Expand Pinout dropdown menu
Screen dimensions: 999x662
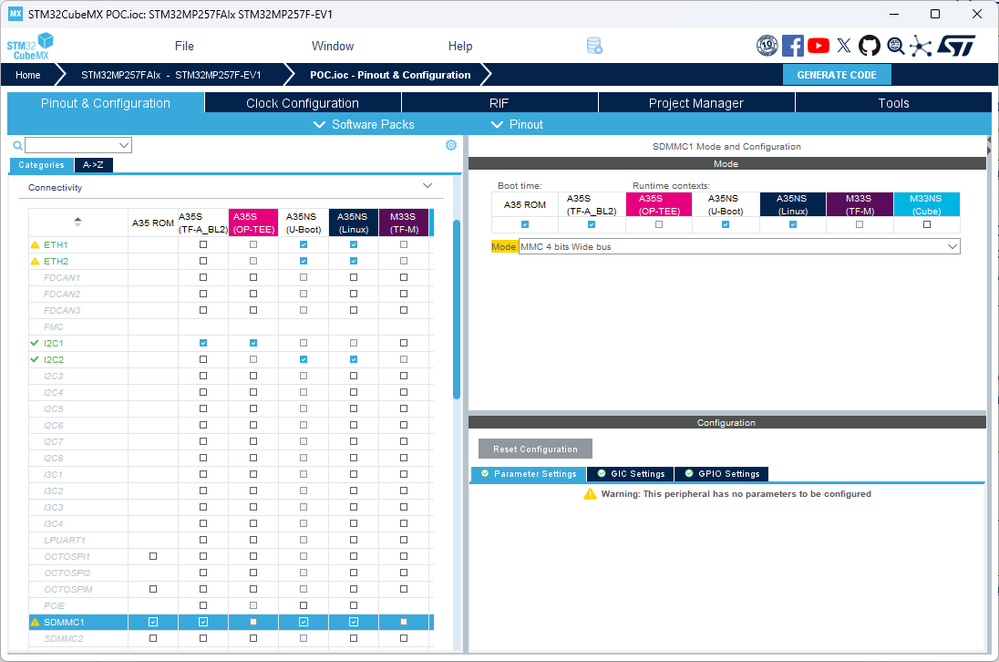click(517, 124)
